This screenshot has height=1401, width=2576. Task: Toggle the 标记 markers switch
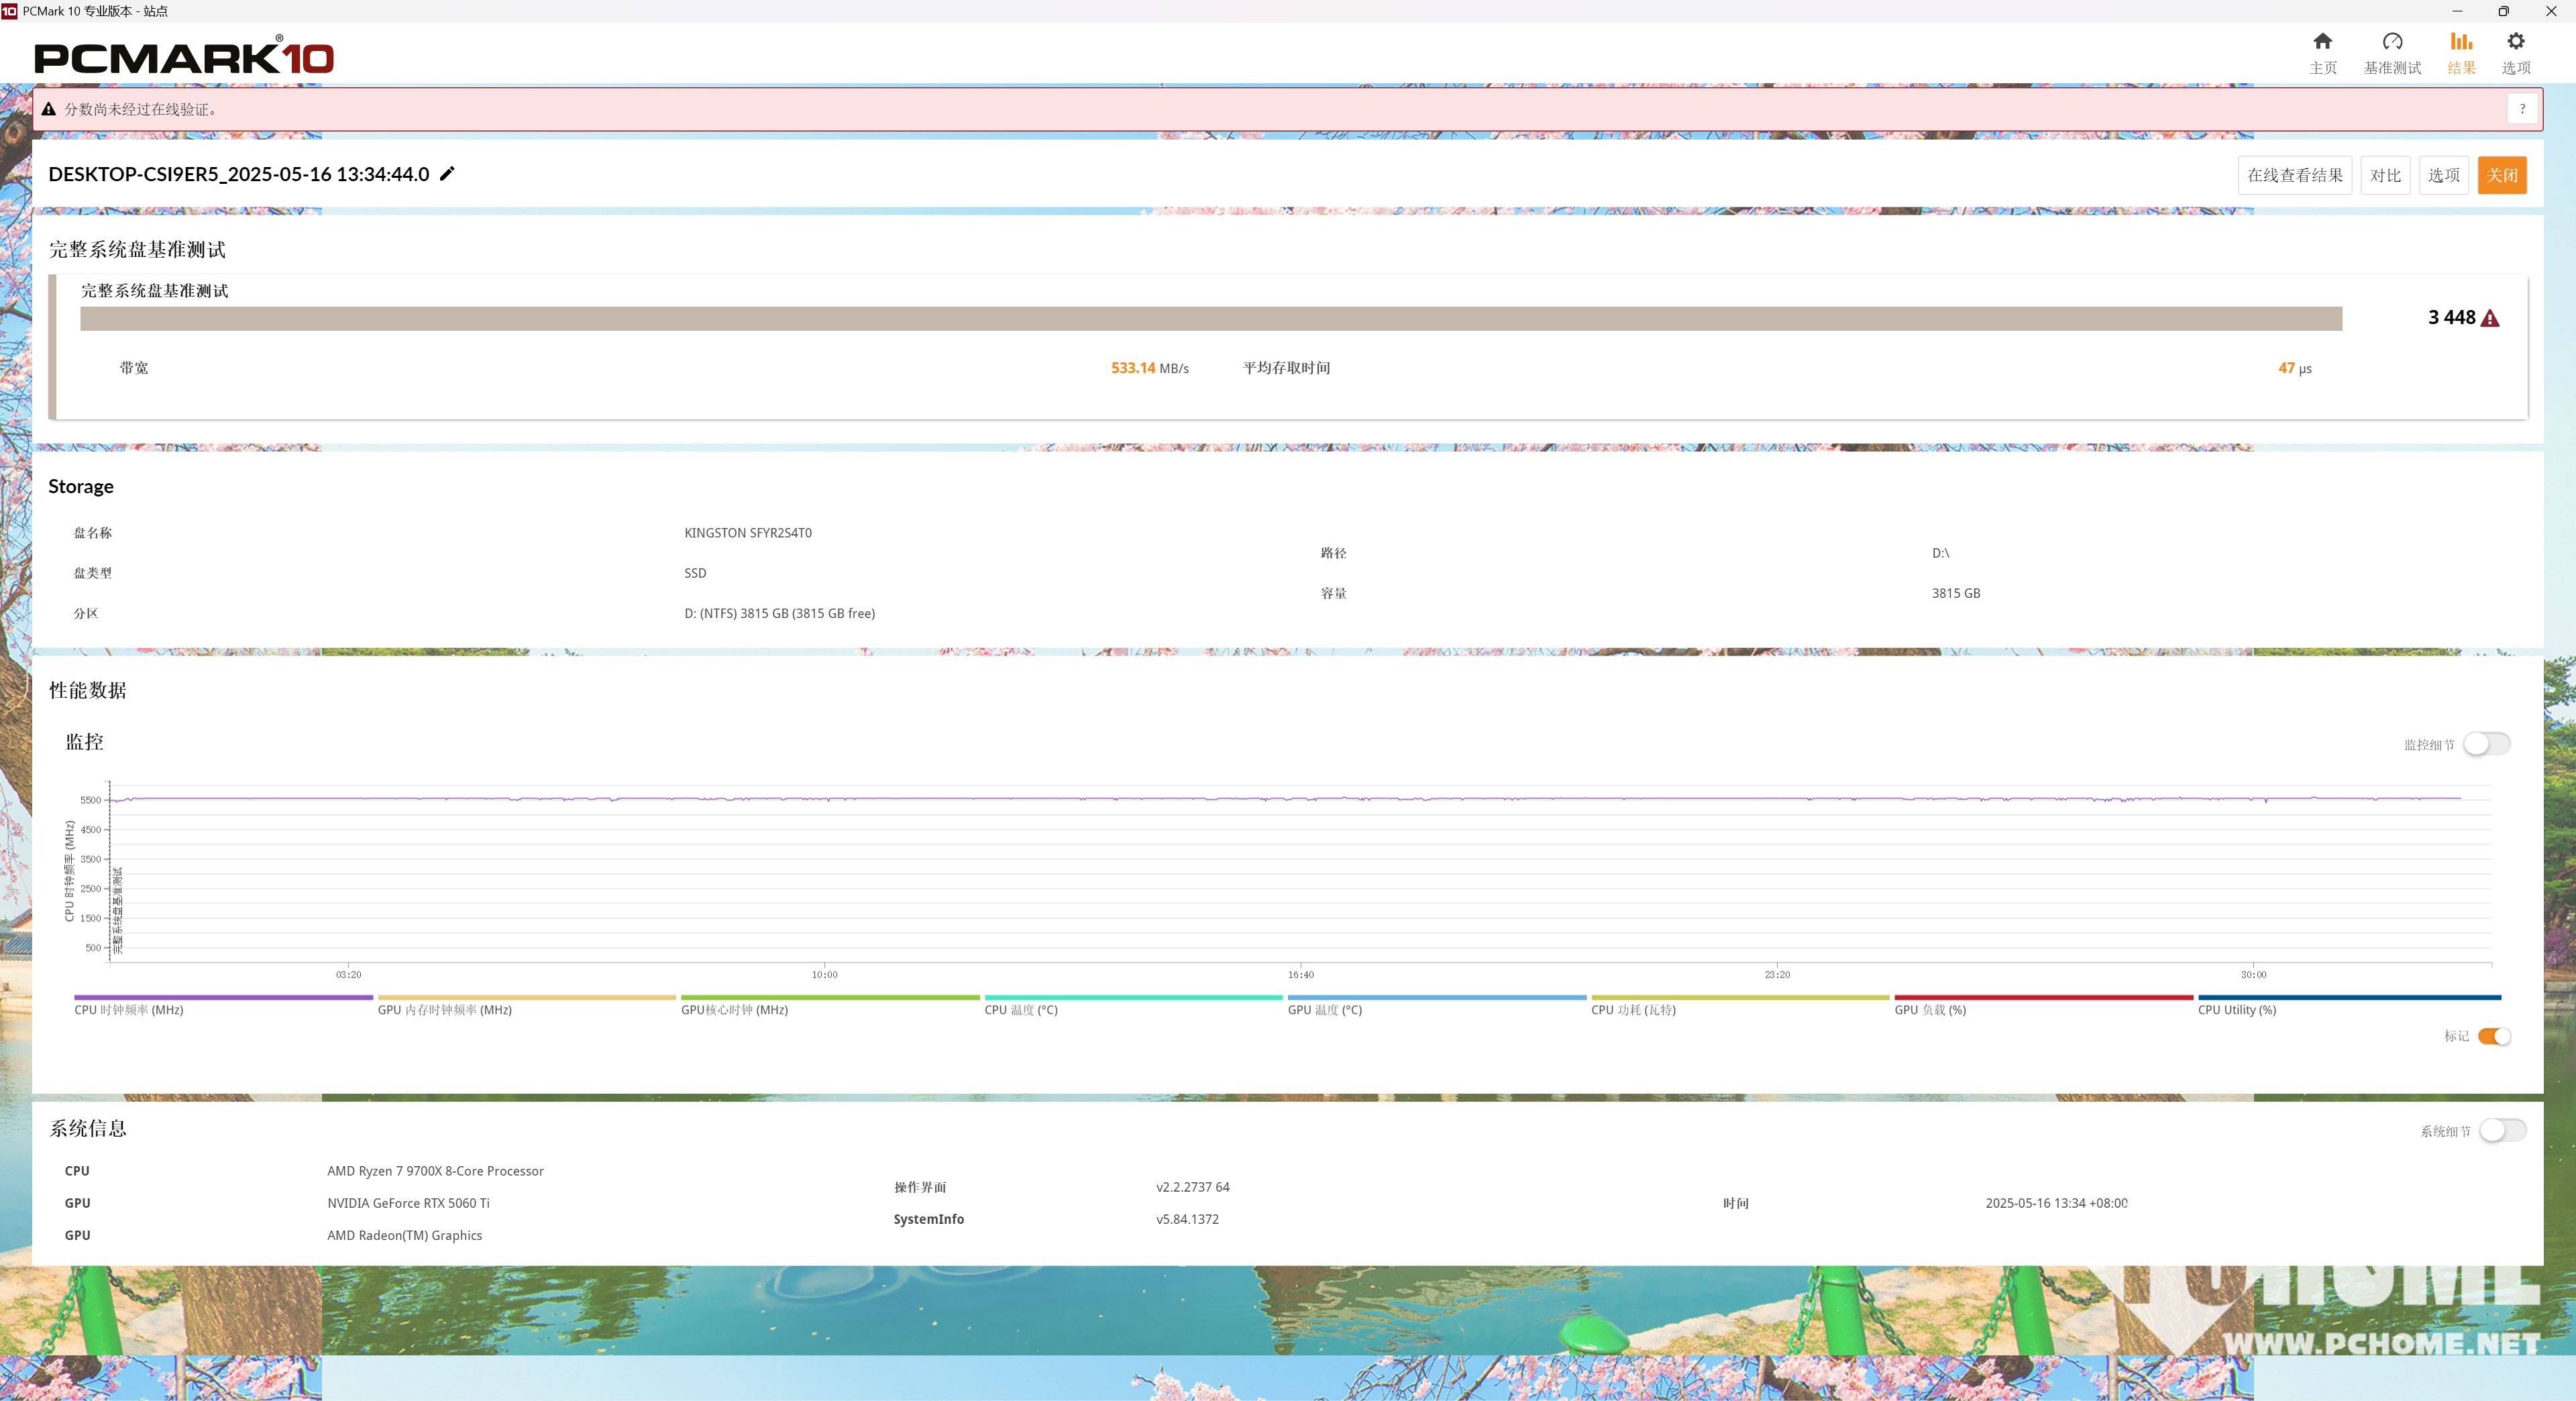coord(2494,1036)
